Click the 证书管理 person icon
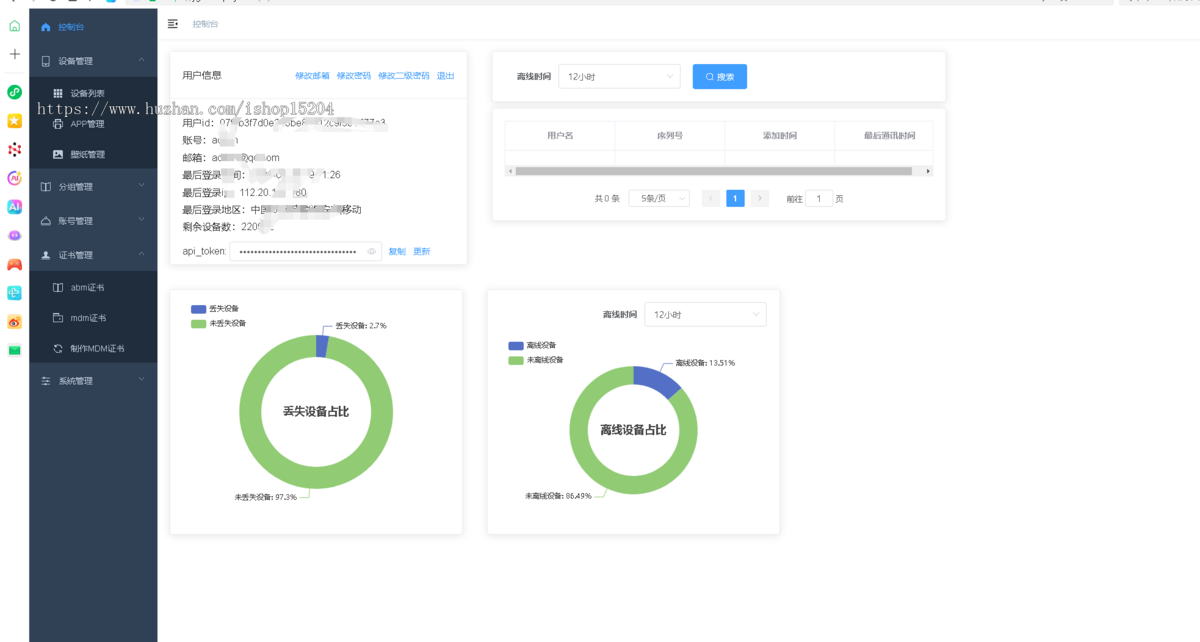Image resolution: width=1200 pixels, height=642 pixels. pyautogui.click(x=46, y=255)
